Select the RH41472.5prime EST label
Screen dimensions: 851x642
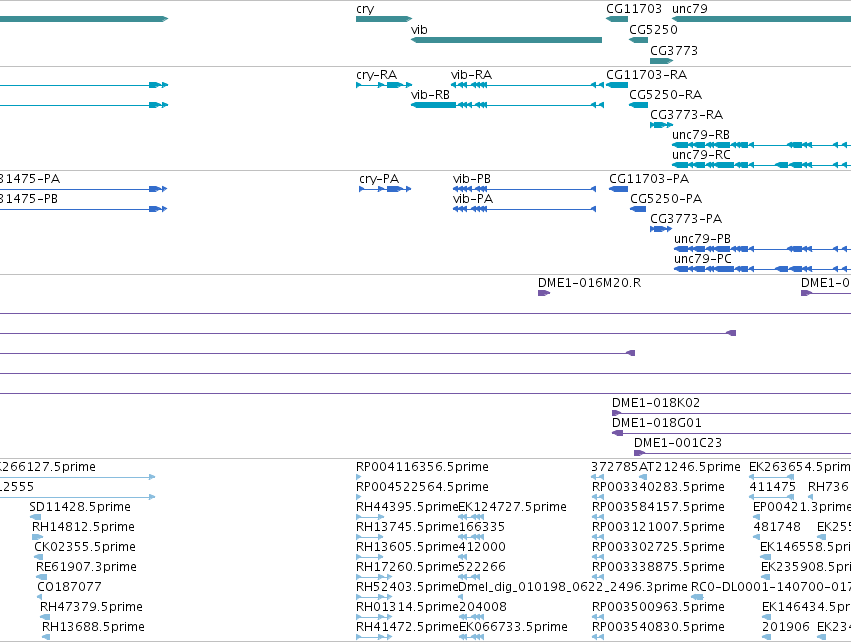pos(407,627)
